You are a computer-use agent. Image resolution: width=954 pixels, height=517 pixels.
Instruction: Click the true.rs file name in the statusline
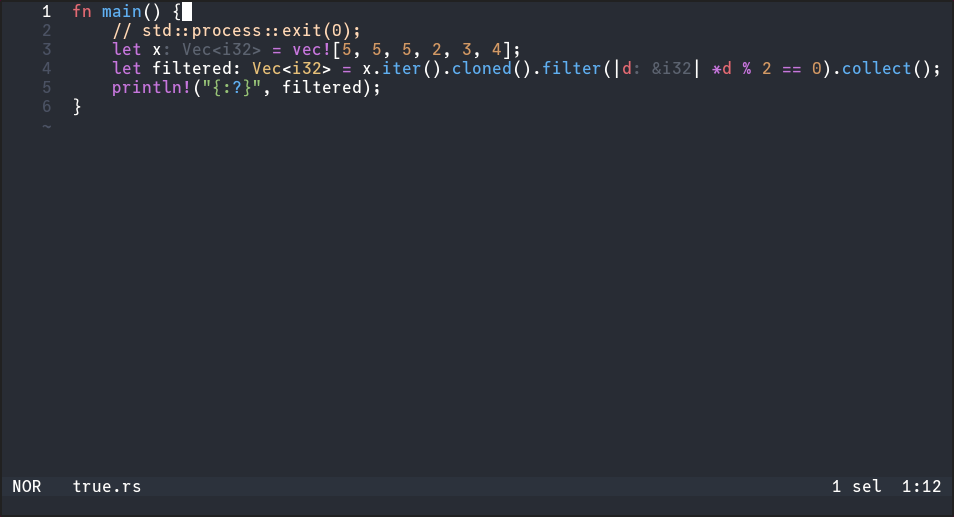pyautogui.click(x=107, y=487)
